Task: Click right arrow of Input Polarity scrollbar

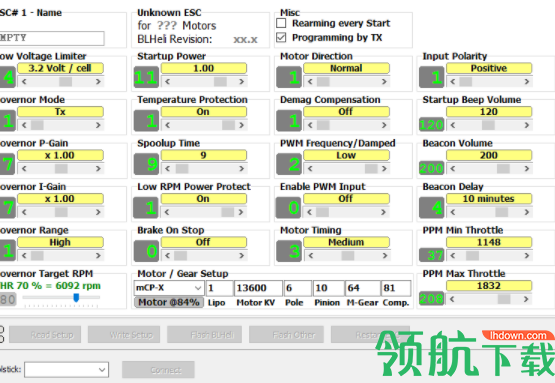Action: pyautogui.click(x=527, y=82)
